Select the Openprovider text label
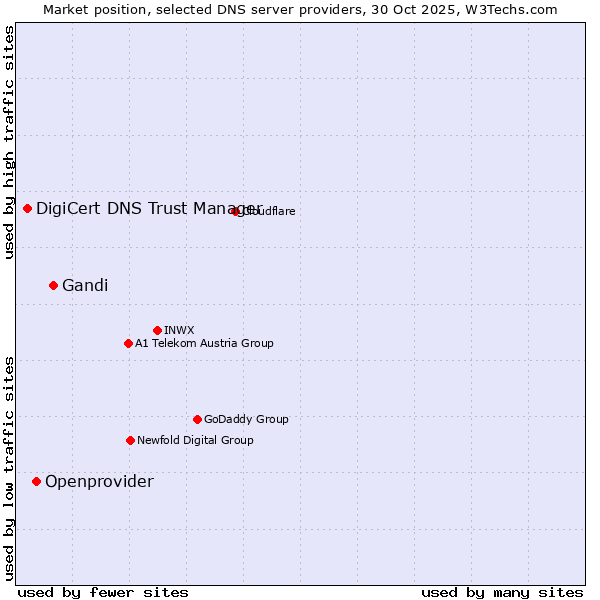Screen dimensions: 600x600 (x=99, y=481)
